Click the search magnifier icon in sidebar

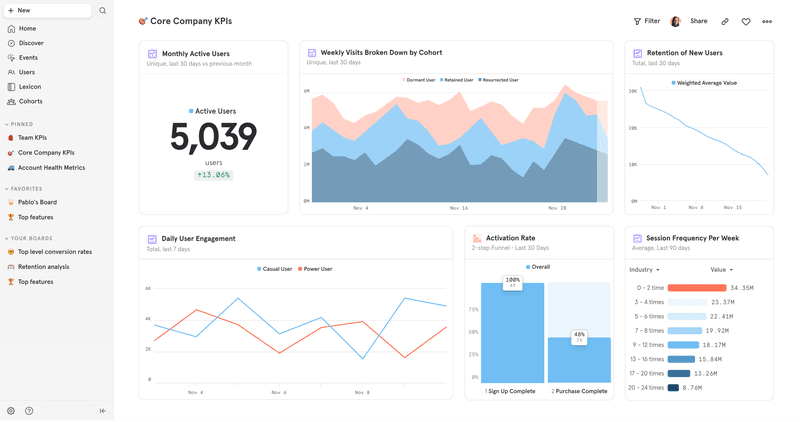(102, 11)
